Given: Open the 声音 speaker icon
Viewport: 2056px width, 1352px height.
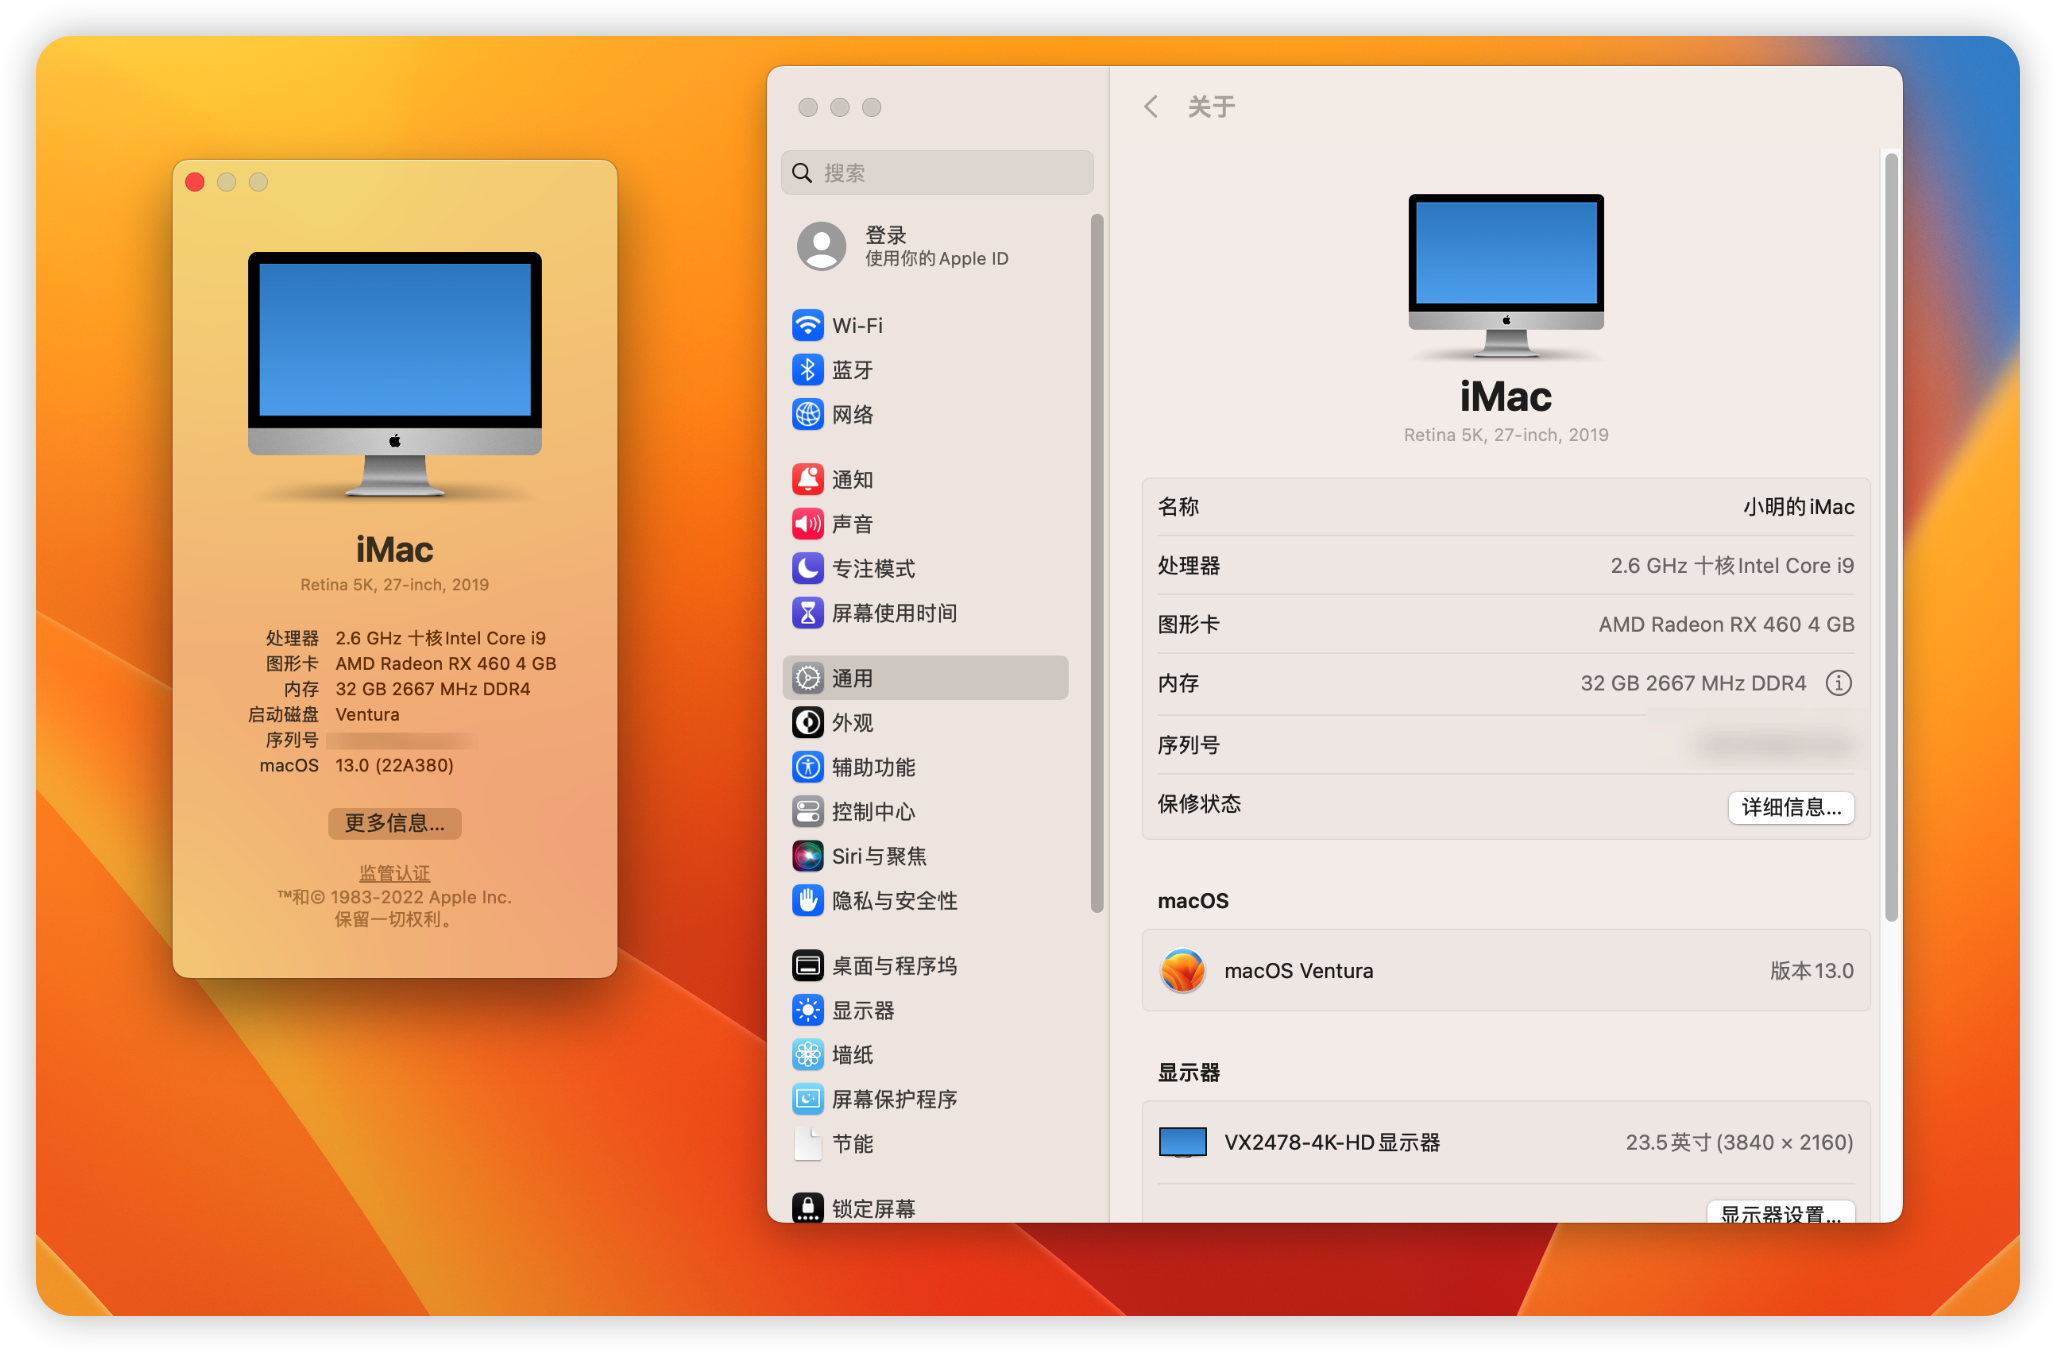Looking at the screenshot, I should point(807,524).
